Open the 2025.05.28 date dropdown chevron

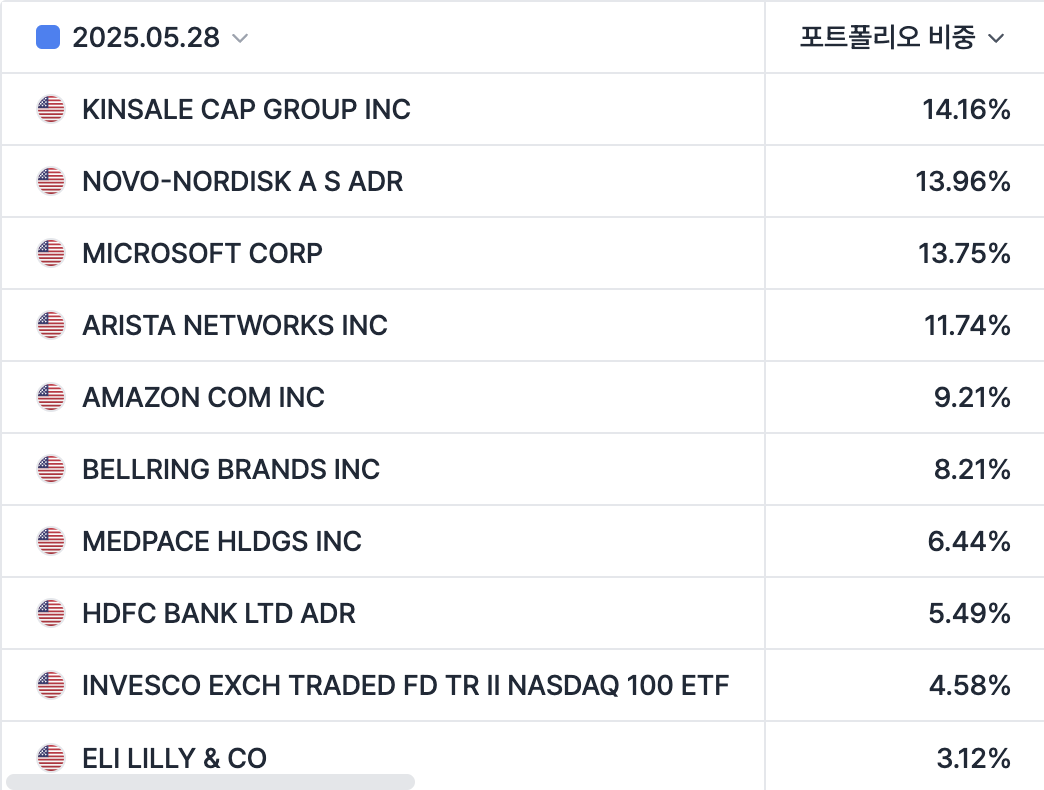coord(240,38)
